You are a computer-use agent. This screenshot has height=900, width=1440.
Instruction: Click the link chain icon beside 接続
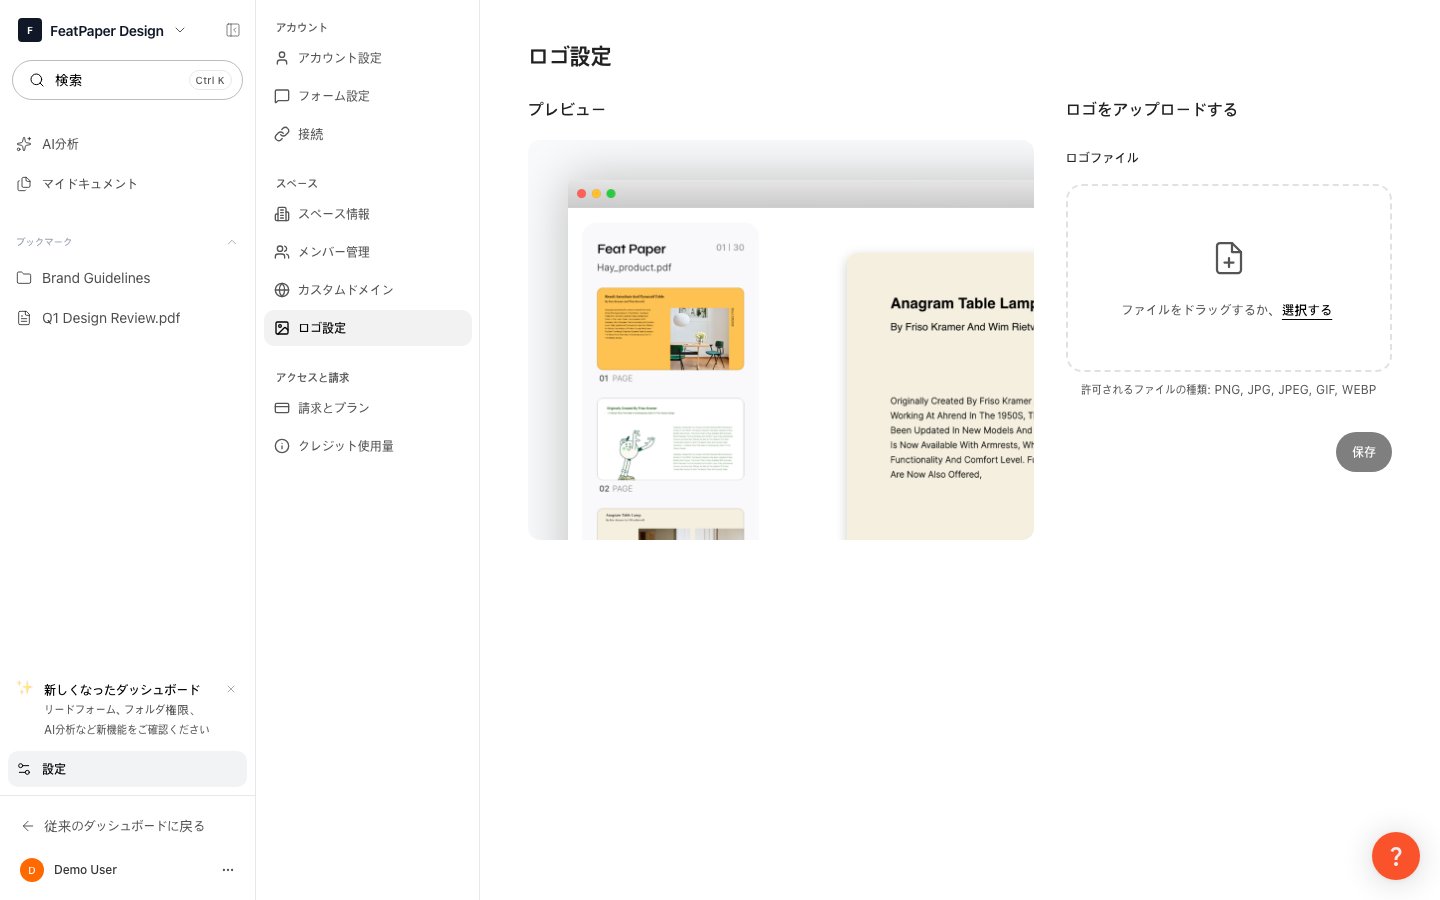pyautogui.click(x=282, y=134)
